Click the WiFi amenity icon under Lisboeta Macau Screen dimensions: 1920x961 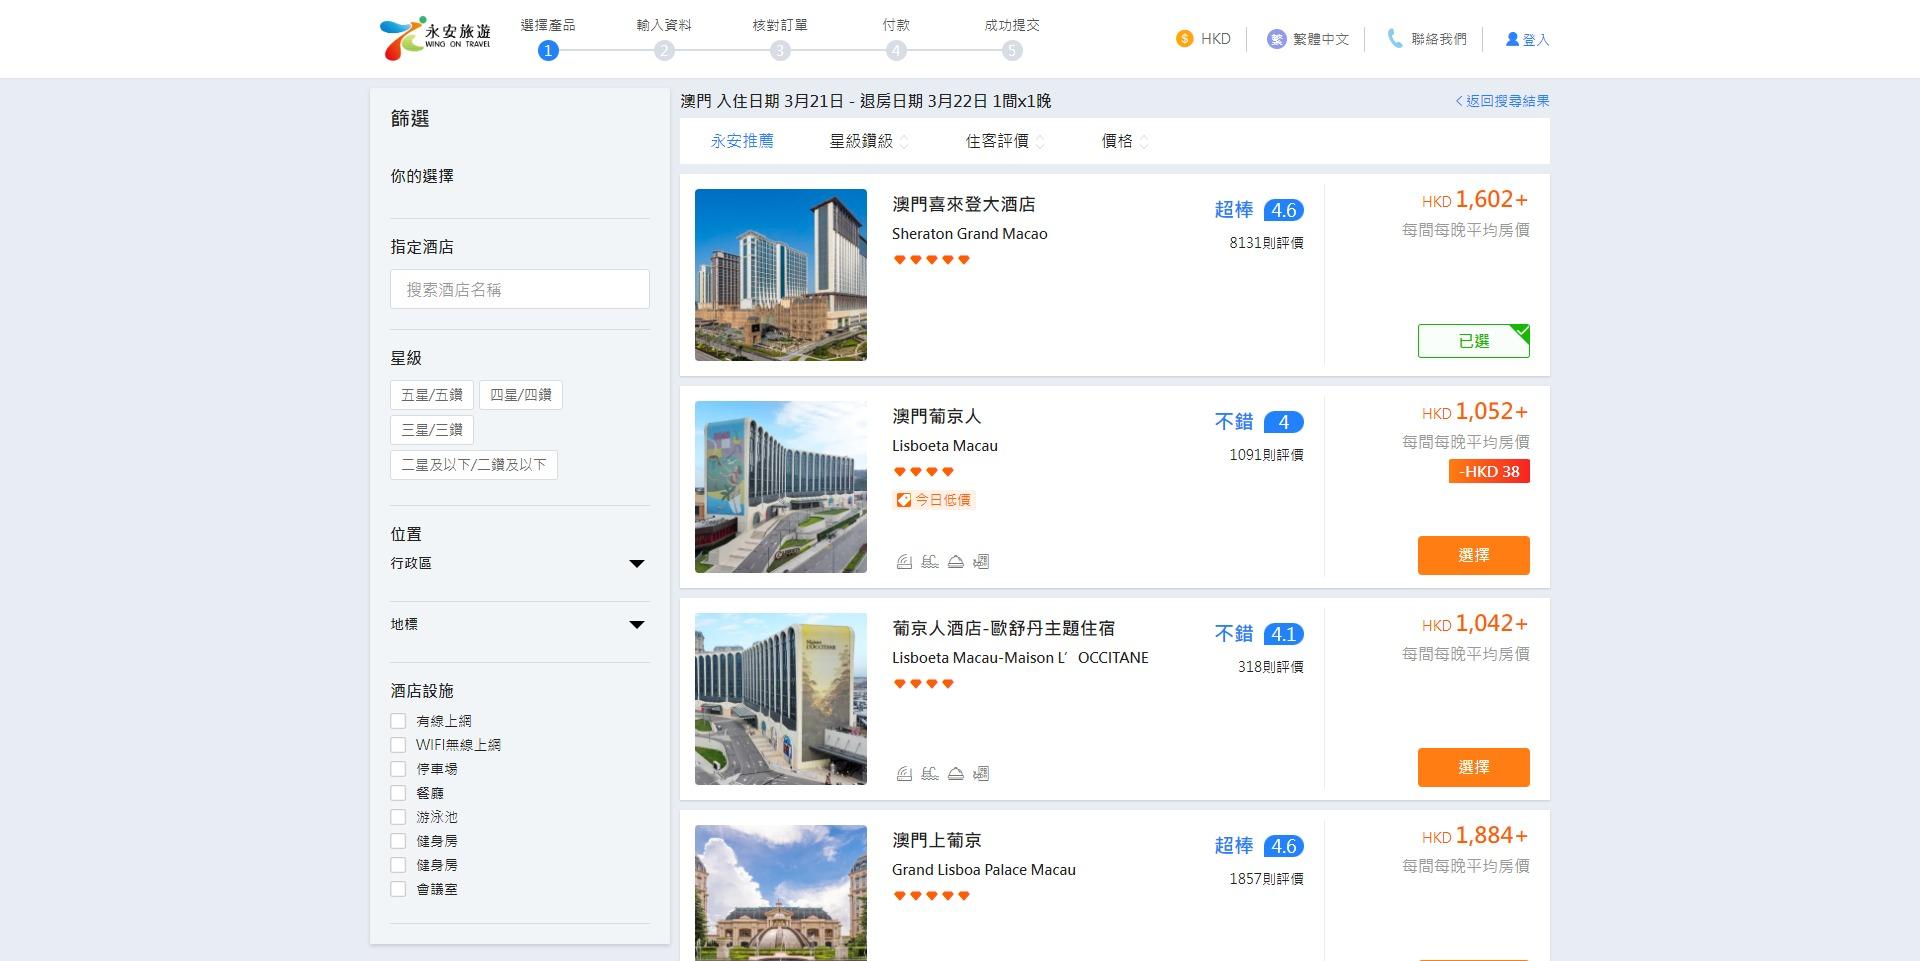[904, 562]
